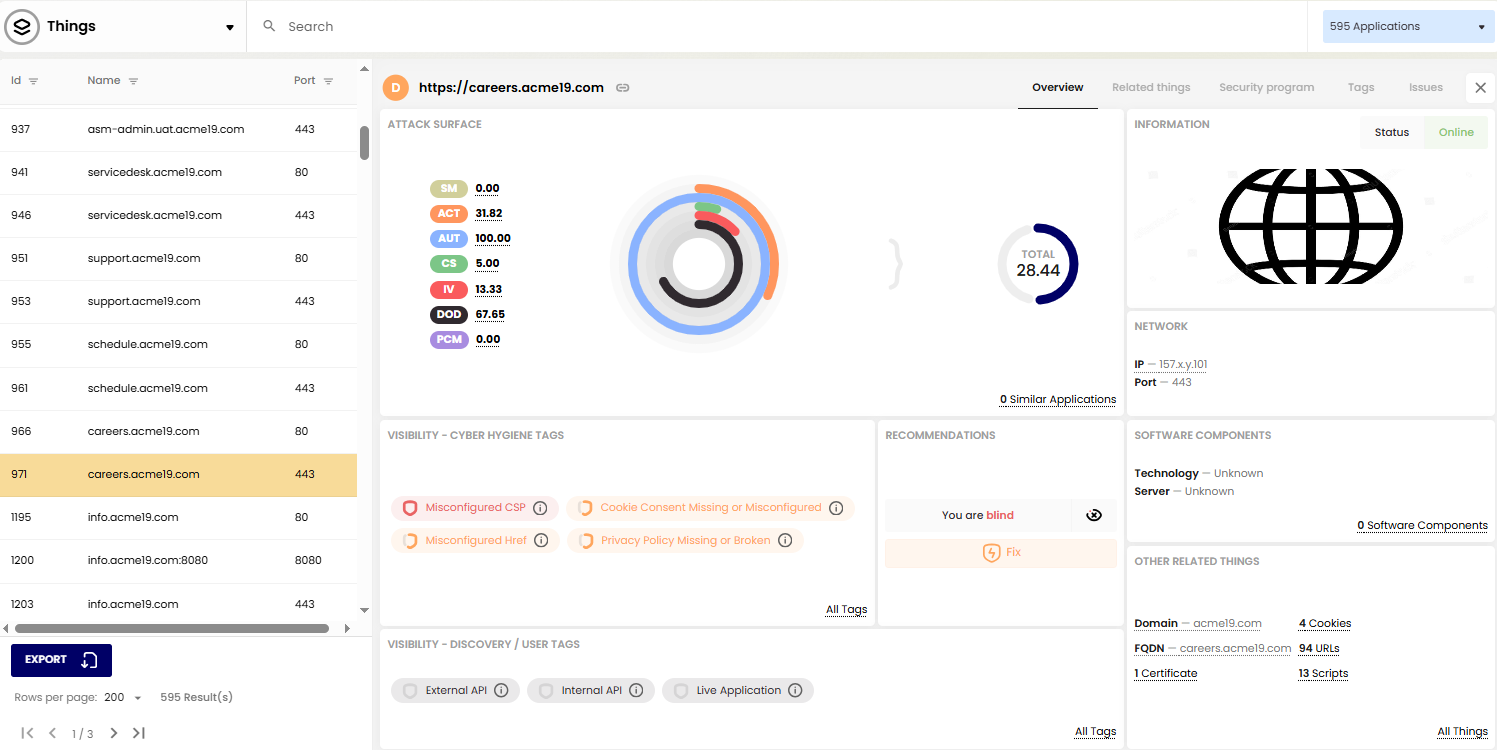The height and width of the screenshot is (750, 1497).
Task: Click info icon on Live Application tag
Action: click(x=795, y=690)
